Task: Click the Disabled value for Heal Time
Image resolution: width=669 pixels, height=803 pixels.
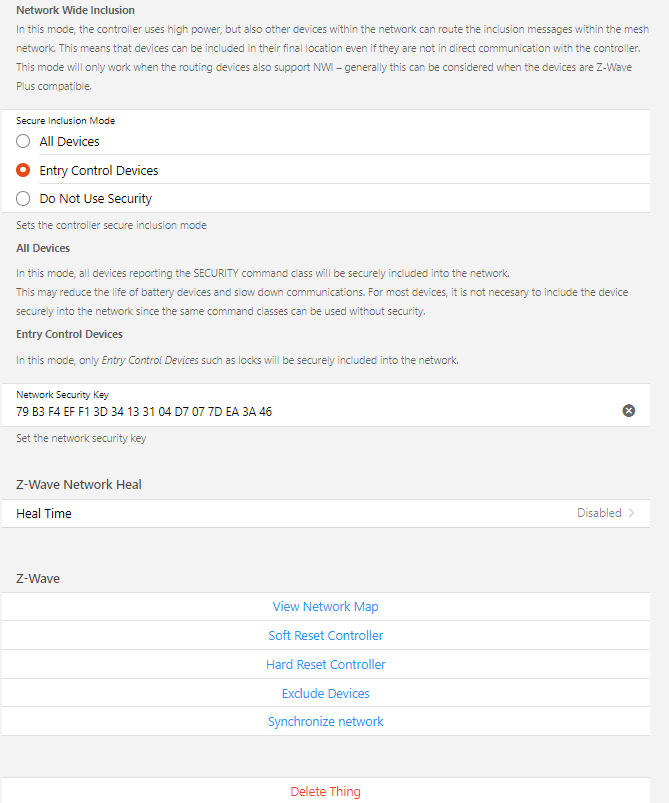Action: click(x=598, y=513)
